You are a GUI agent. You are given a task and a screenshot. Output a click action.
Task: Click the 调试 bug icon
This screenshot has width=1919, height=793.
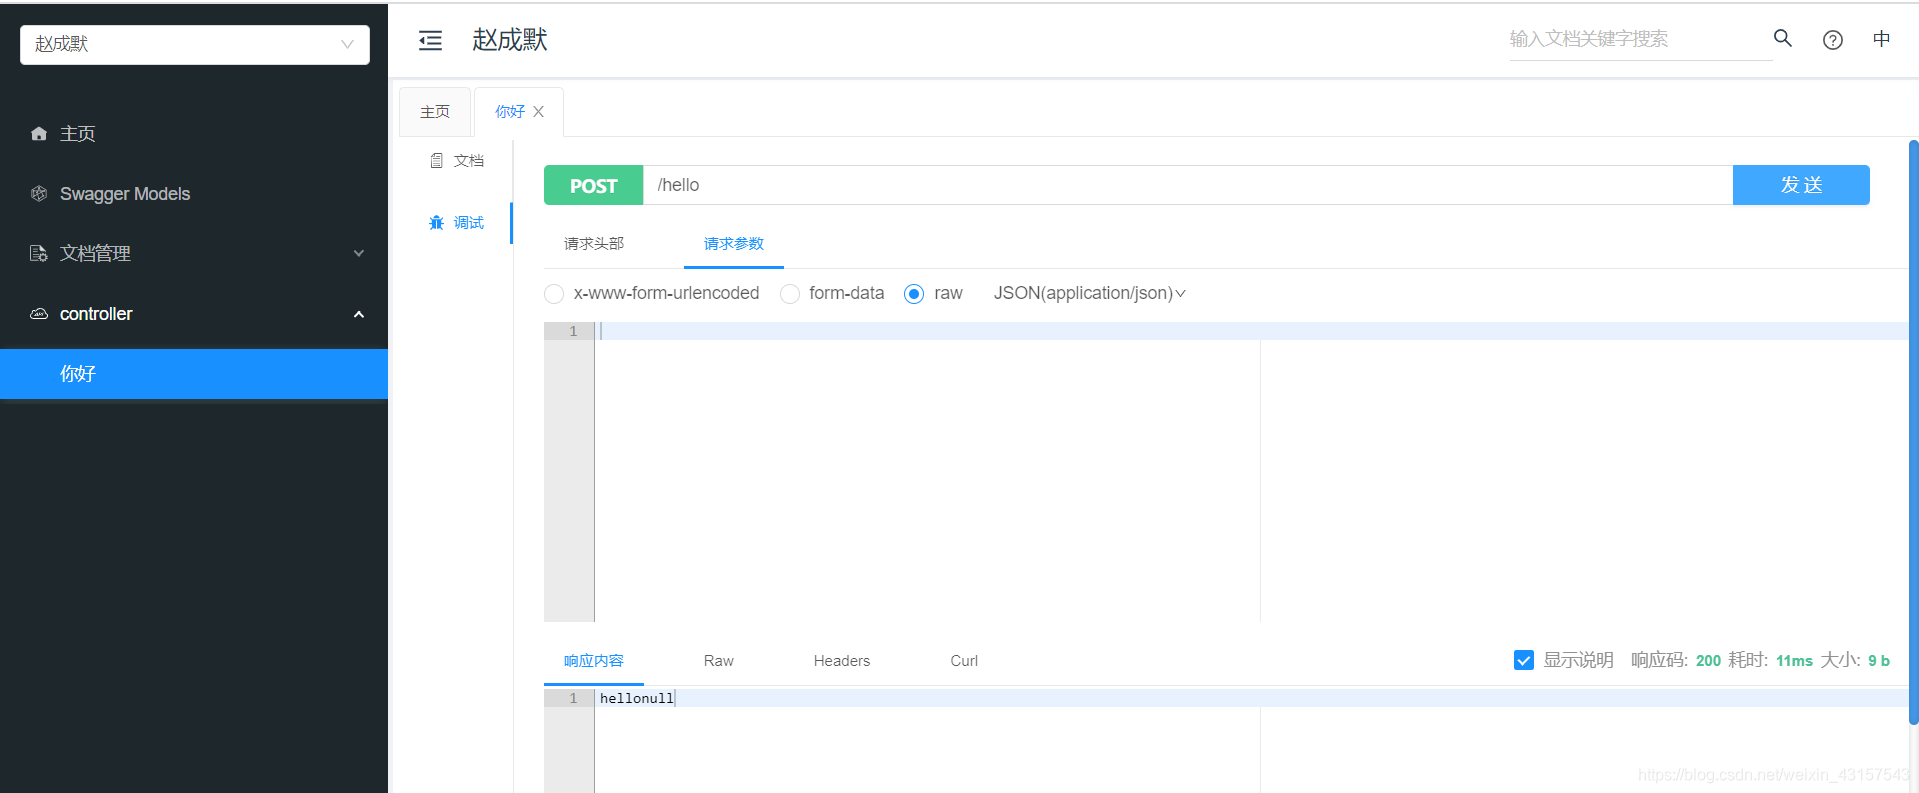pos(436,222)
